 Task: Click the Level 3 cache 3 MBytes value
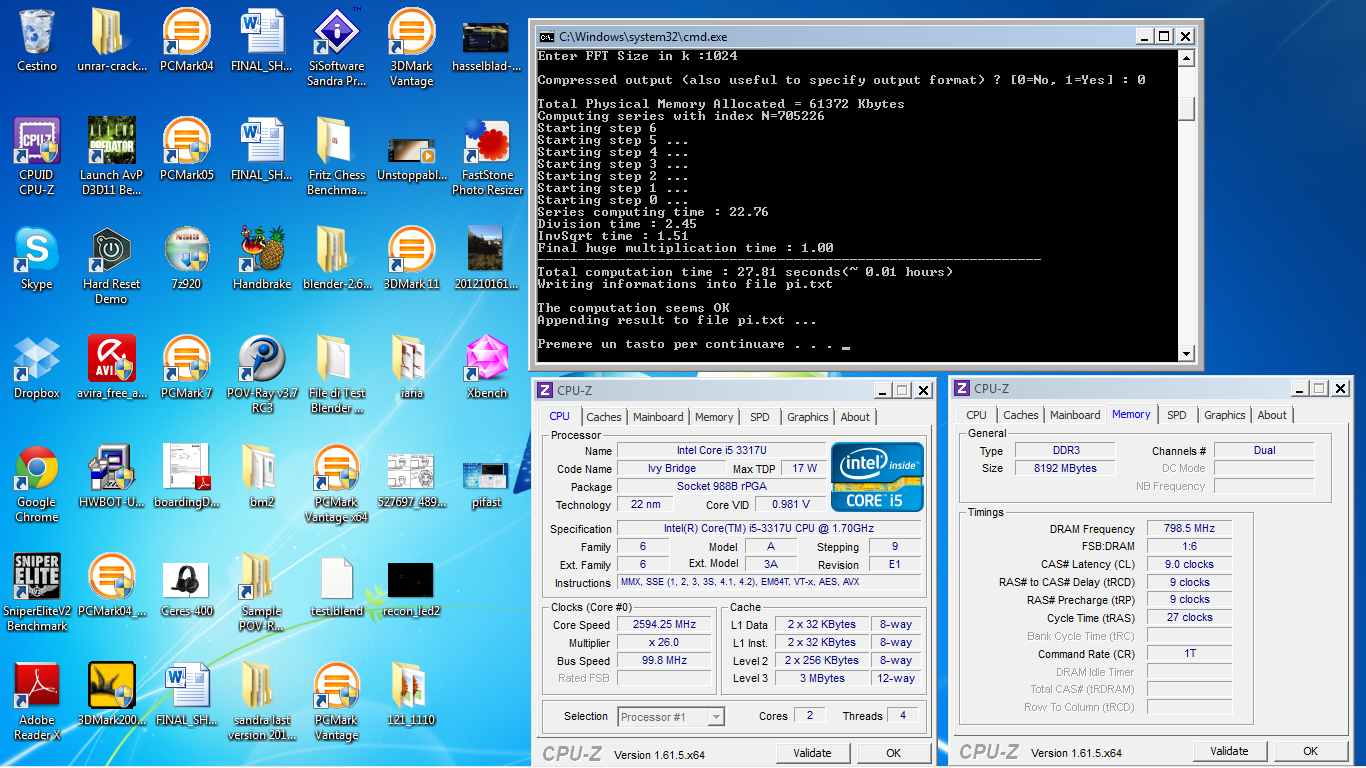click(x=823, y=678)
